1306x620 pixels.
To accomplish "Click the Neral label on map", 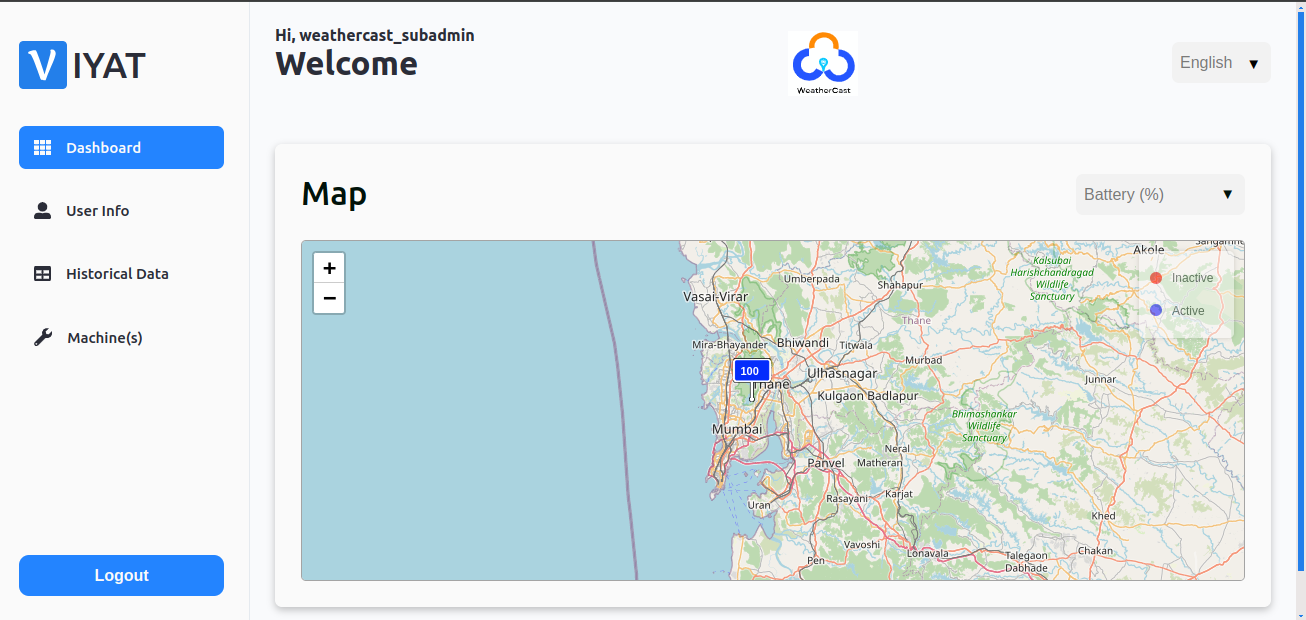I will [897, 449].
